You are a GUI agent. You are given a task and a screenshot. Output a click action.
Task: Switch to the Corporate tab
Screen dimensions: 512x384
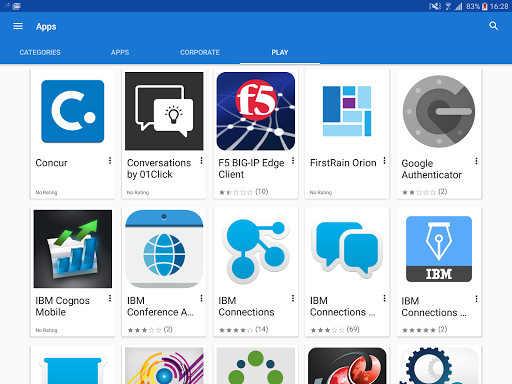tap(200, 52)
